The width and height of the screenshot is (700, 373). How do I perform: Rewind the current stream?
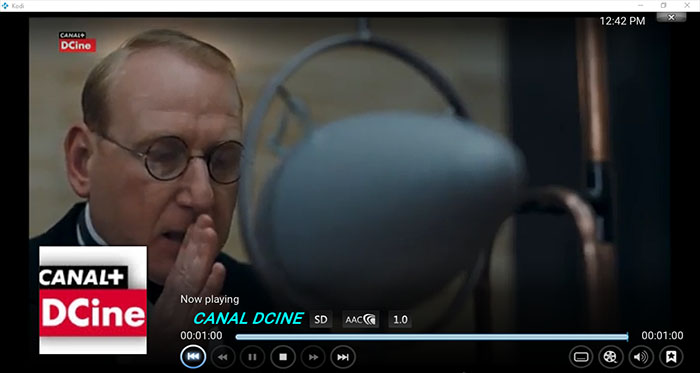click(x=222, y=357)
